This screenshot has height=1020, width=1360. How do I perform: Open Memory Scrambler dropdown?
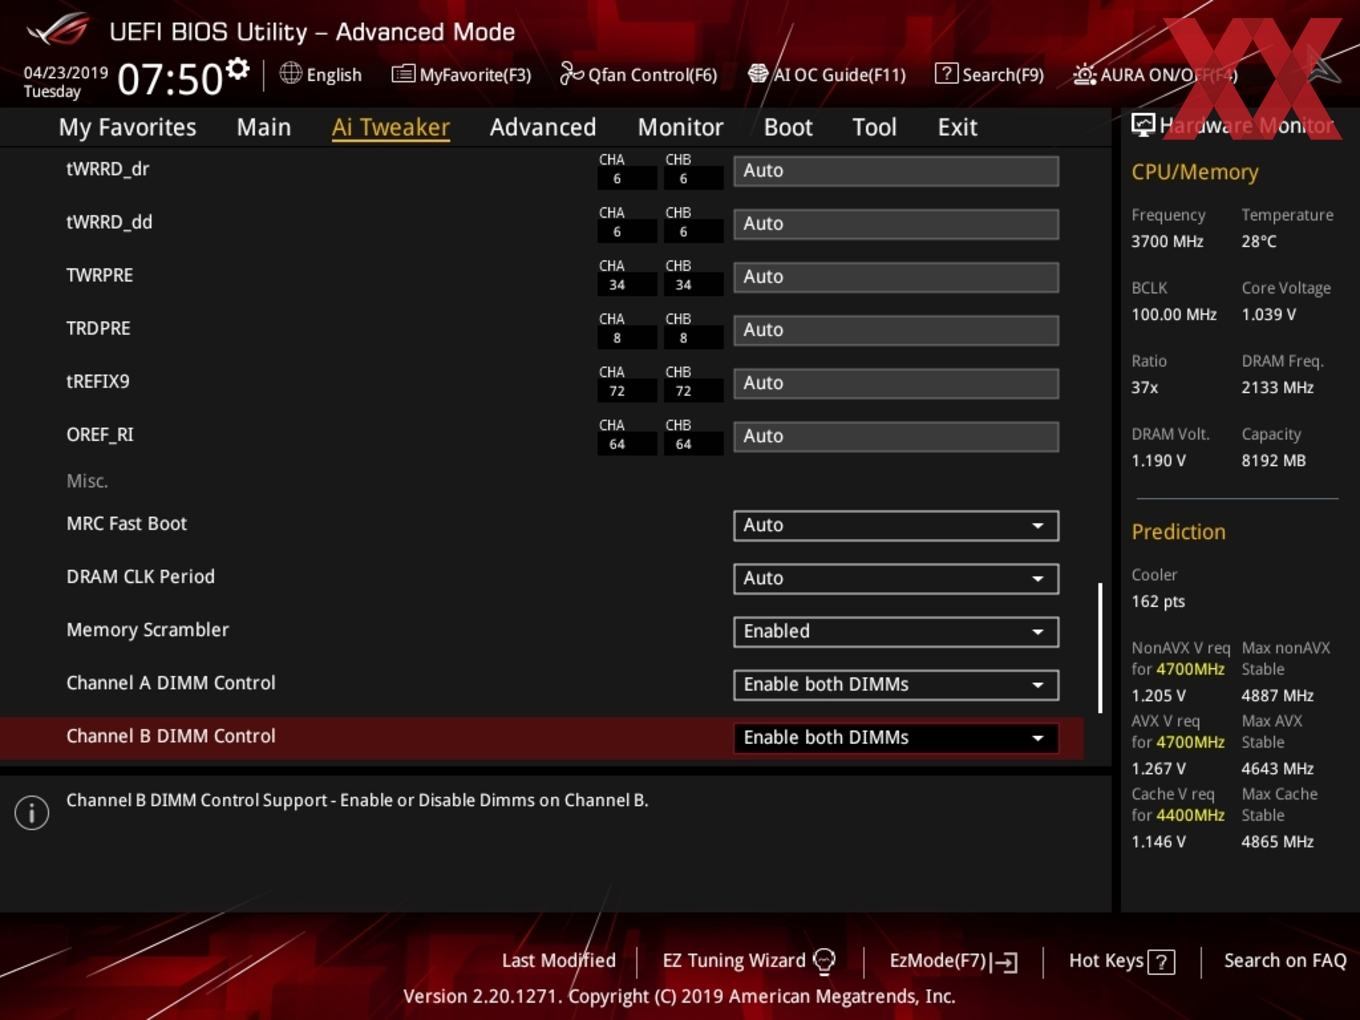coord(896,631)
